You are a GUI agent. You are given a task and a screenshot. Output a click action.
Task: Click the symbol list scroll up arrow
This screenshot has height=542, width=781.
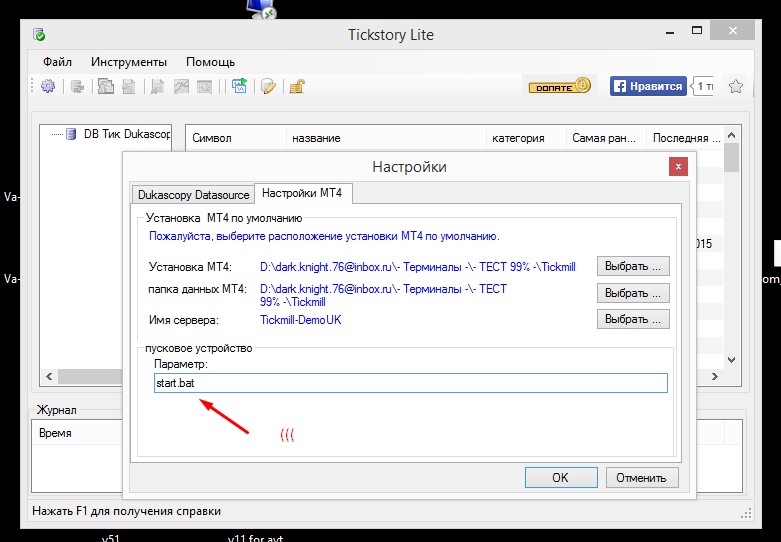coord(731,135)
